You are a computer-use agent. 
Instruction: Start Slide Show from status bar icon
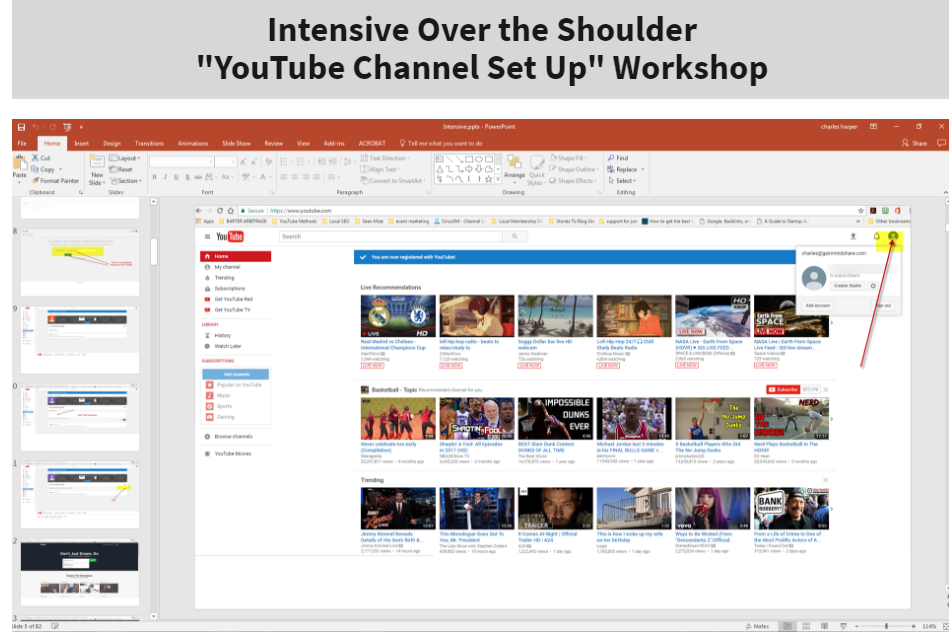(843, 627)
